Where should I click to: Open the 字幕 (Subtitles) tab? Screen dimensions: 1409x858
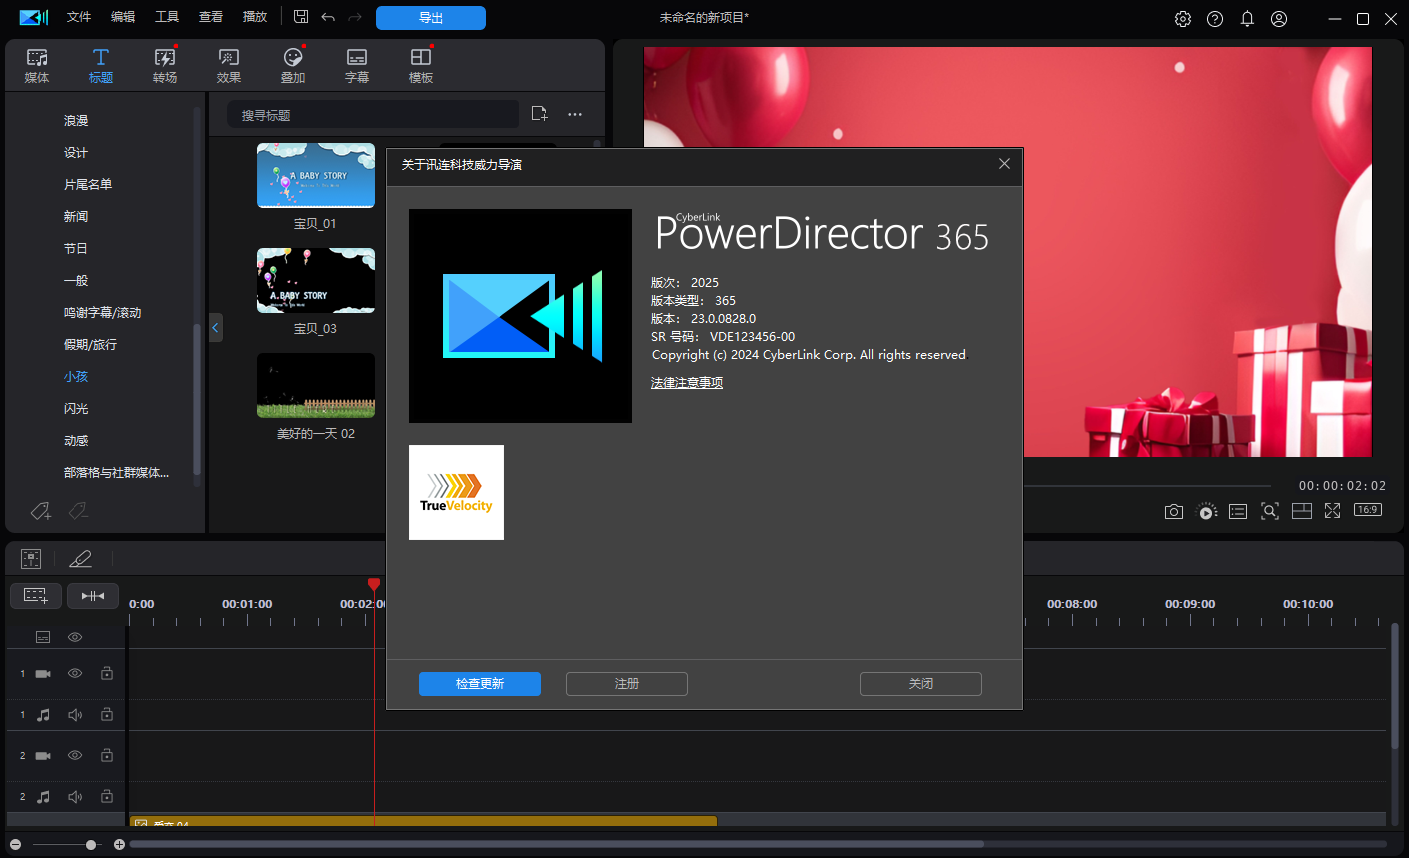pyautogui.click(x=357, y=66)
